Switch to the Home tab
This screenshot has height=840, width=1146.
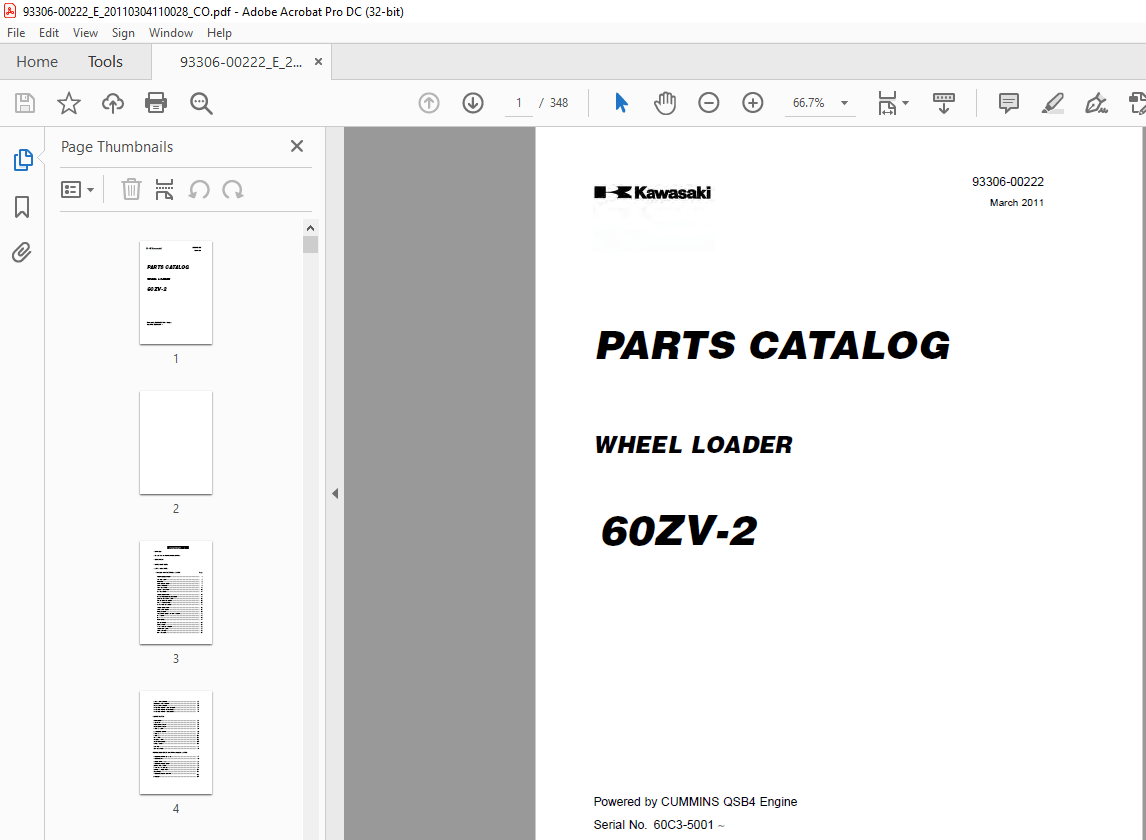(37, 61)
